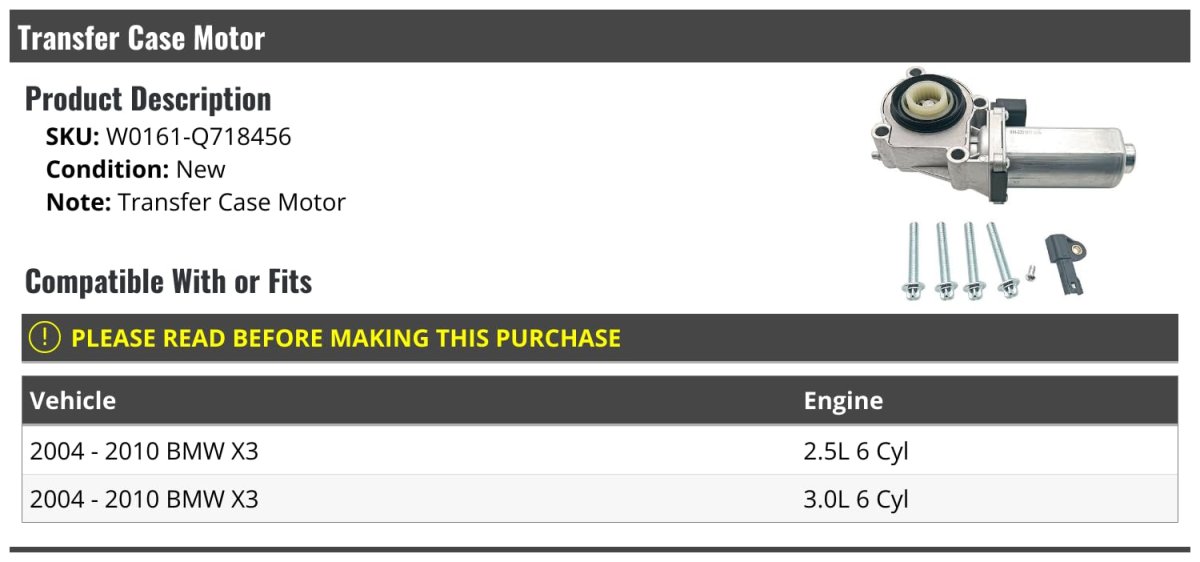Click the Compatible With or Fits heading
This screenshot has height=562, width=1200.
click(x=168, y=282)
